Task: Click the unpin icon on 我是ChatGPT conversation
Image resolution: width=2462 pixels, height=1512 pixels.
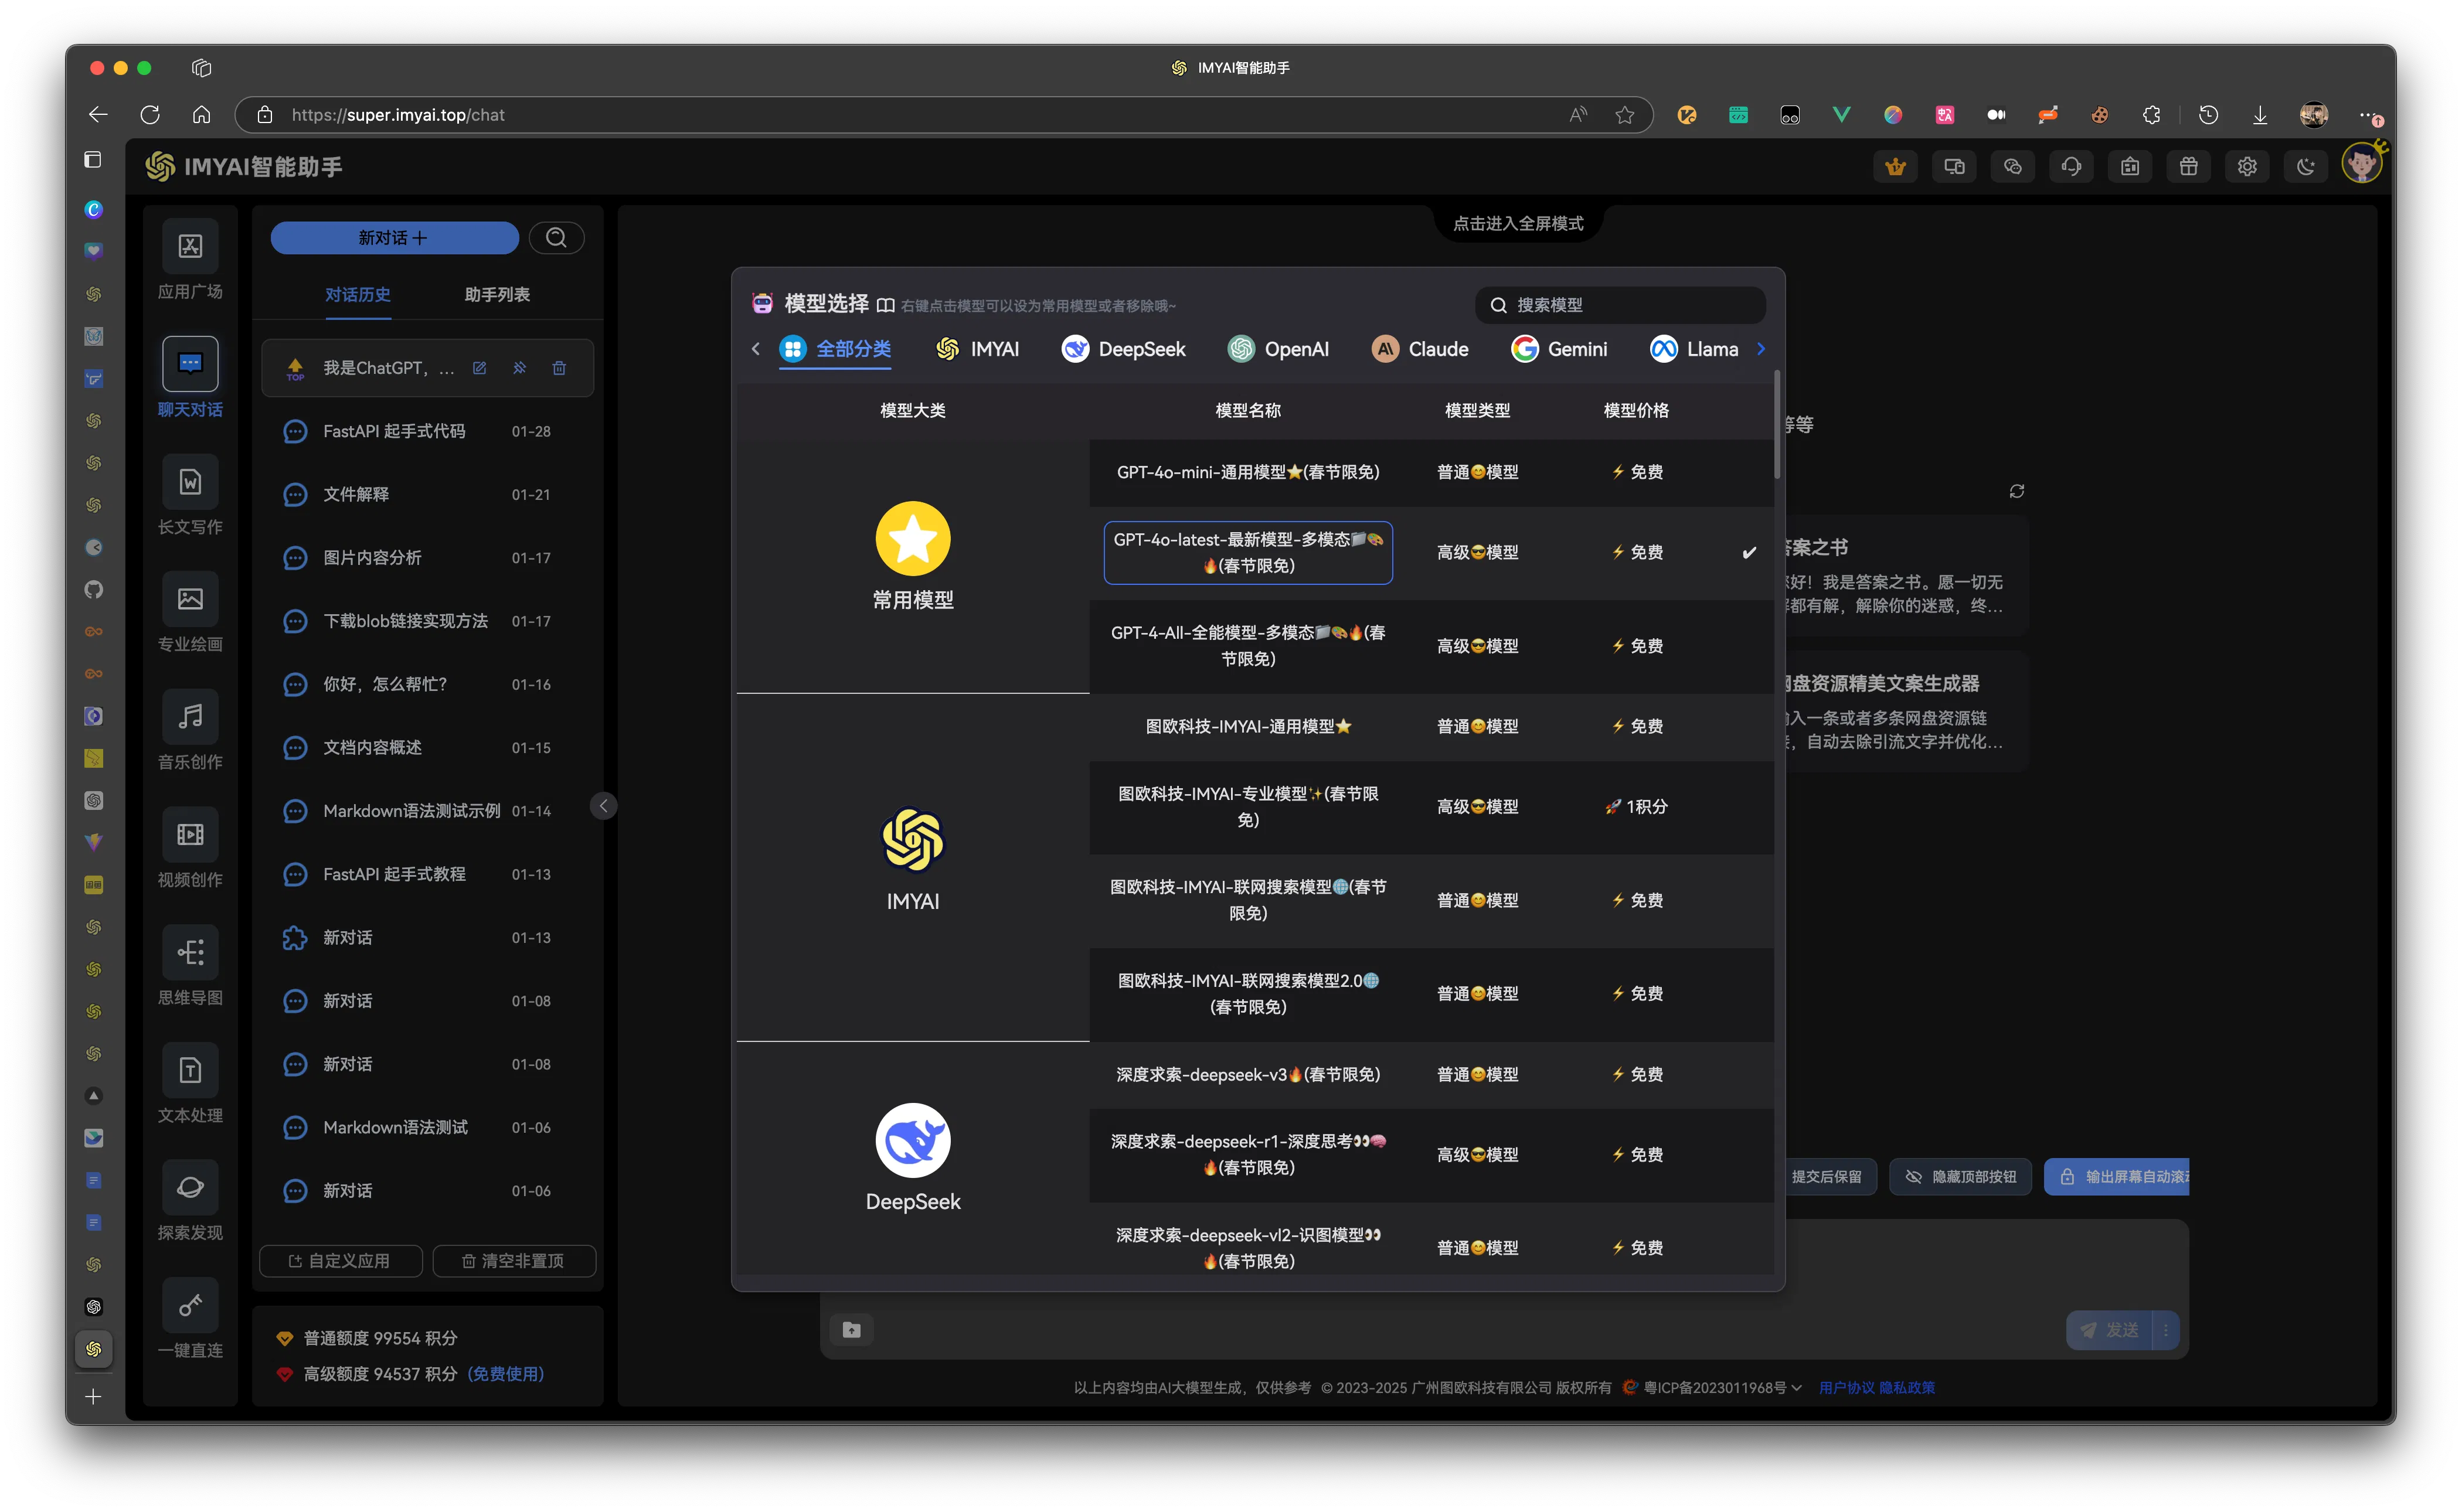Action: (x=519, y=368)
